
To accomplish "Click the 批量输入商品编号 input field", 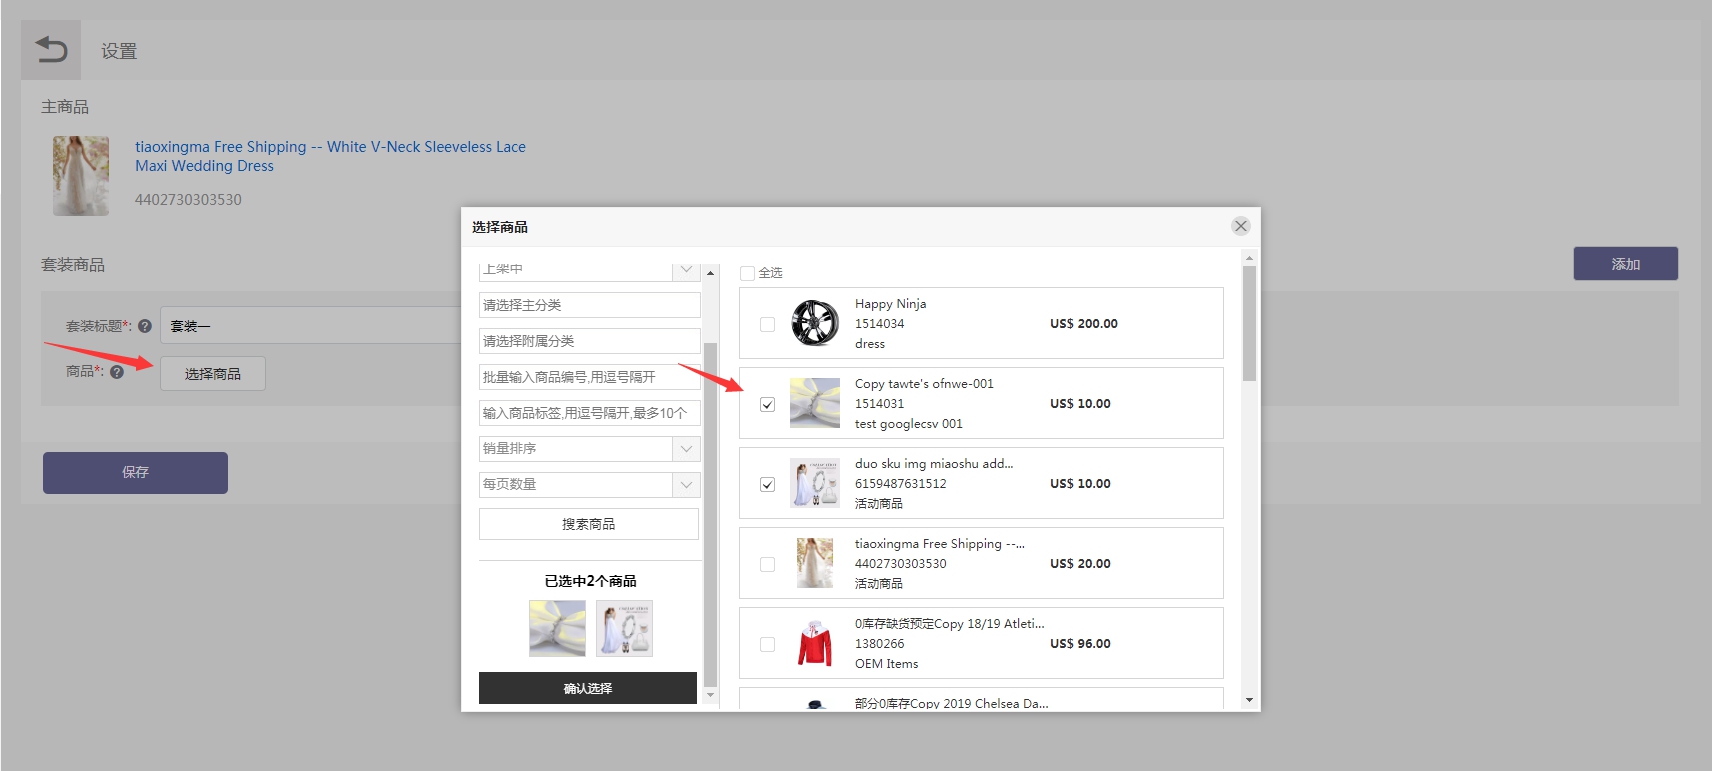I will (588, 377).
